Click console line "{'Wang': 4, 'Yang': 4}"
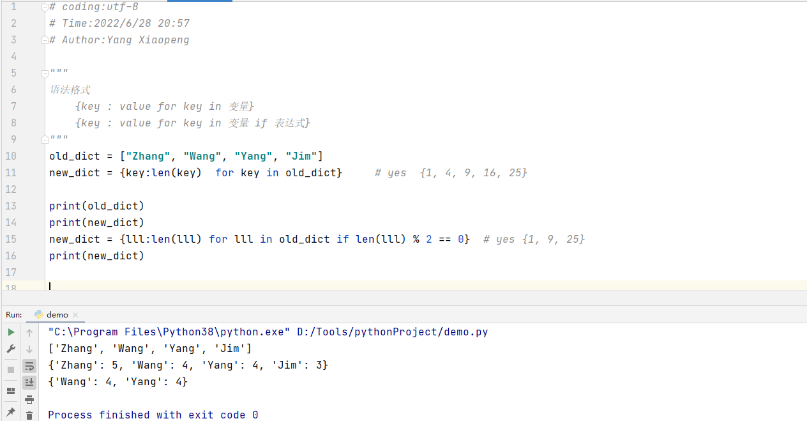Screen dimensions: 807x422 tap(118, 381)
